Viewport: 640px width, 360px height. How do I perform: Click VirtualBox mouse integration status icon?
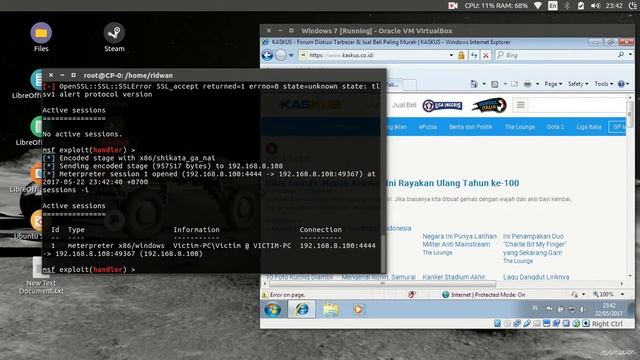coord(576,324)
